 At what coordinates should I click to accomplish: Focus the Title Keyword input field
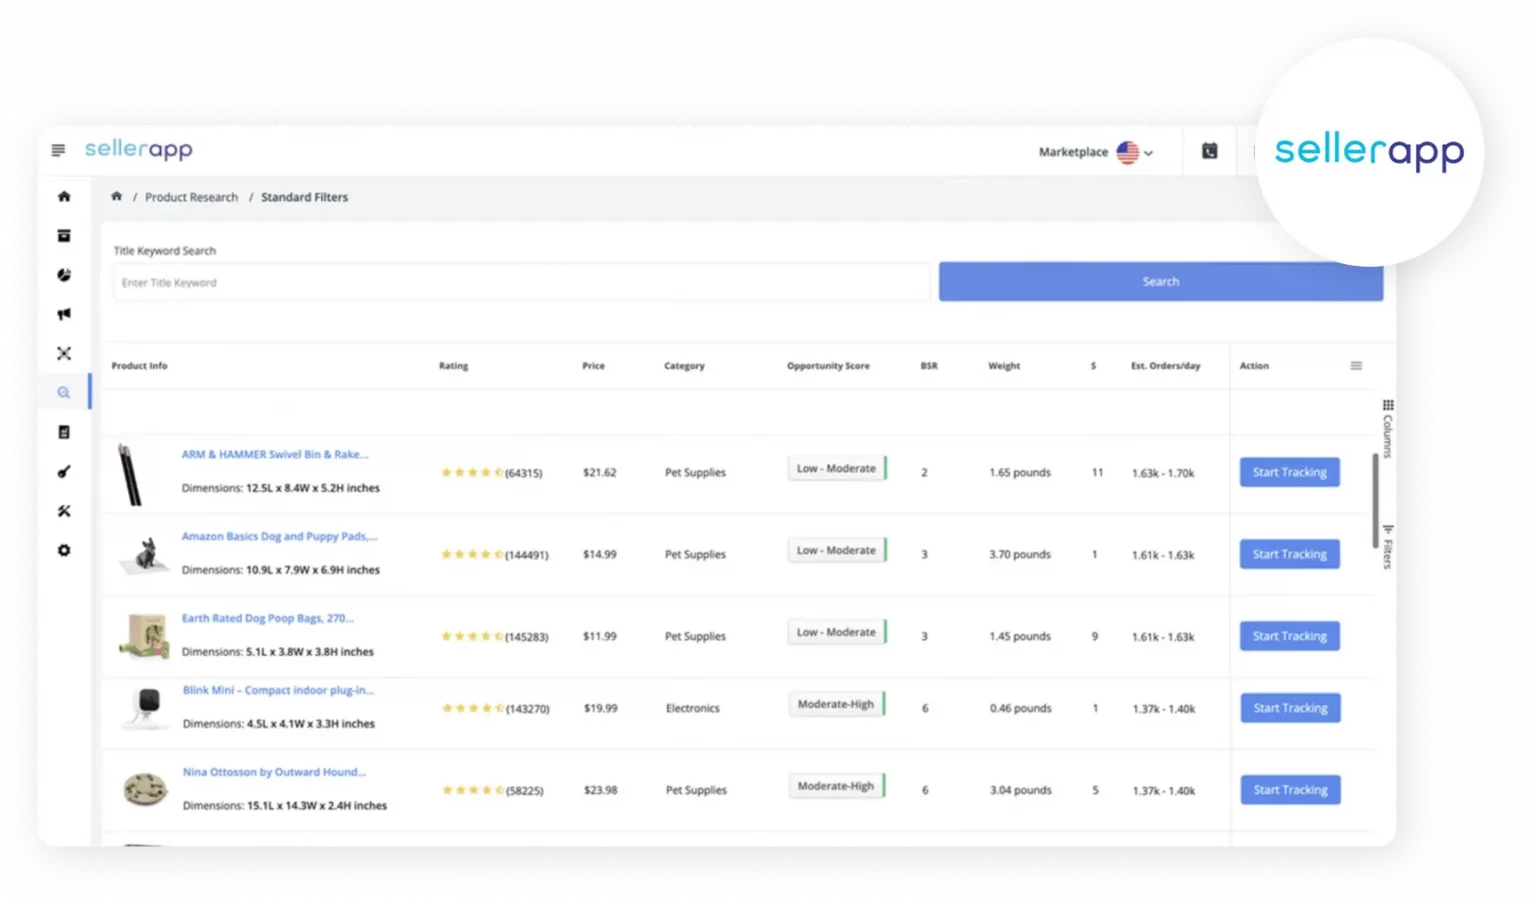pyautogui.click(x=521, y=283)
